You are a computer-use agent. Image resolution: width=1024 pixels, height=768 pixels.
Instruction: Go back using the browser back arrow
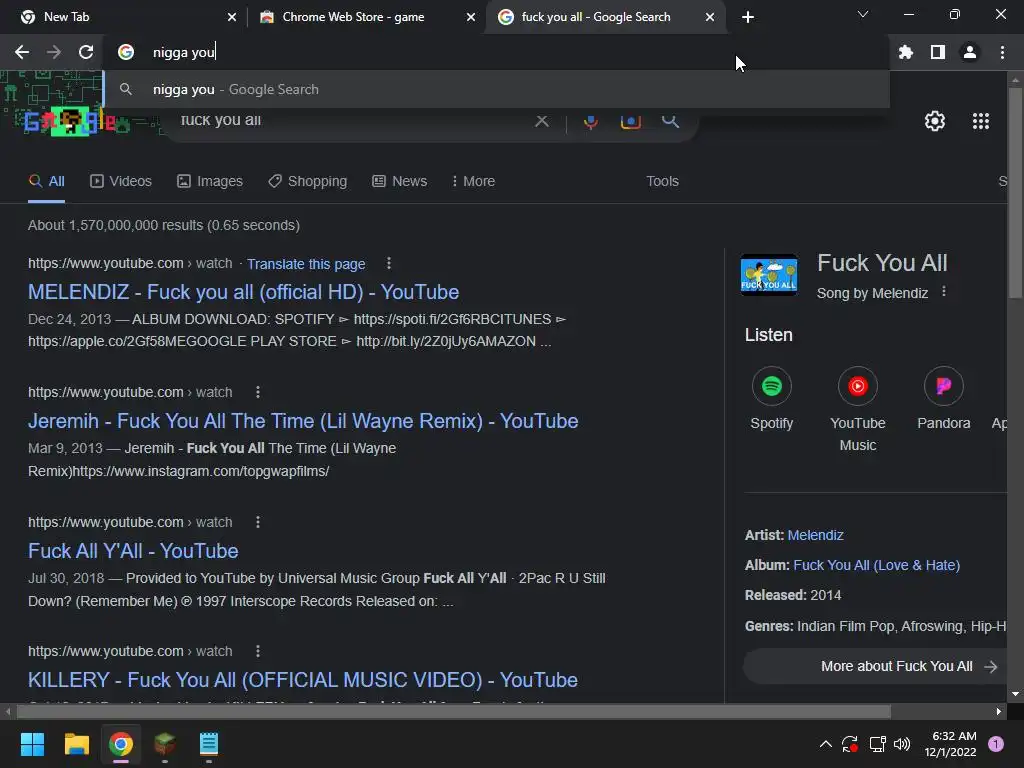[22, 52]
